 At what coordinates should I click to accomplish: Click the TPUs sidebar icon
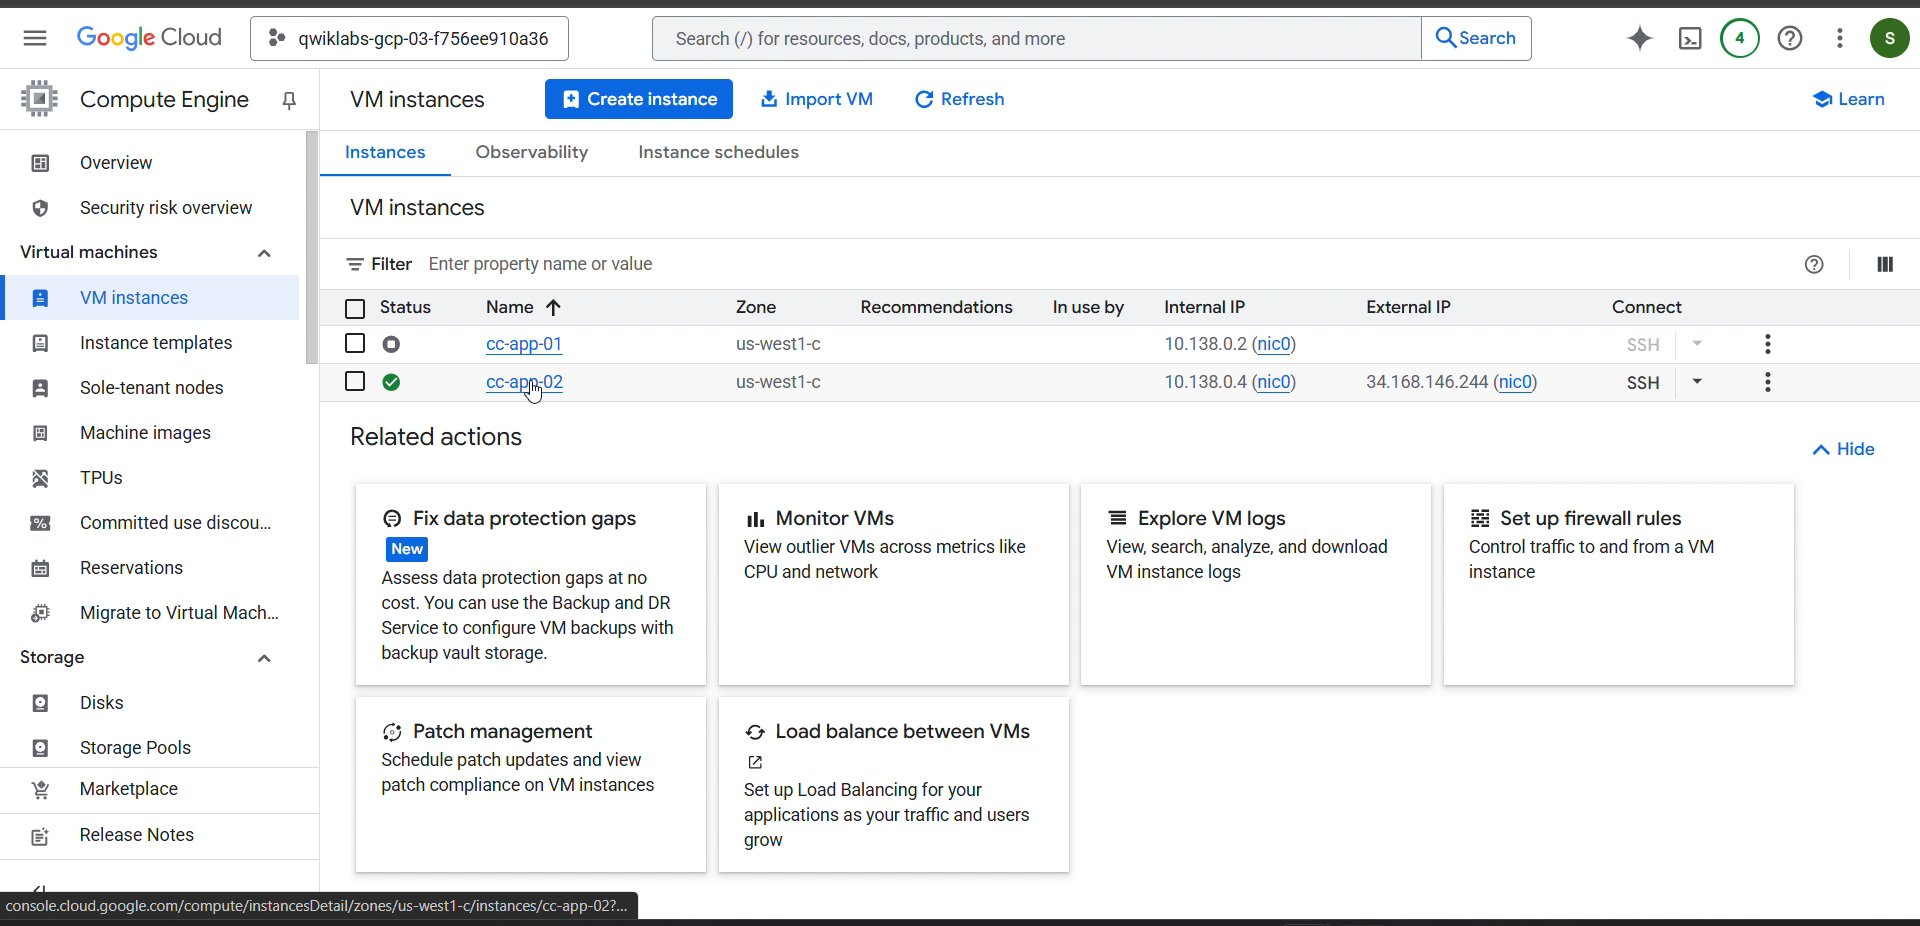(40, 478)
